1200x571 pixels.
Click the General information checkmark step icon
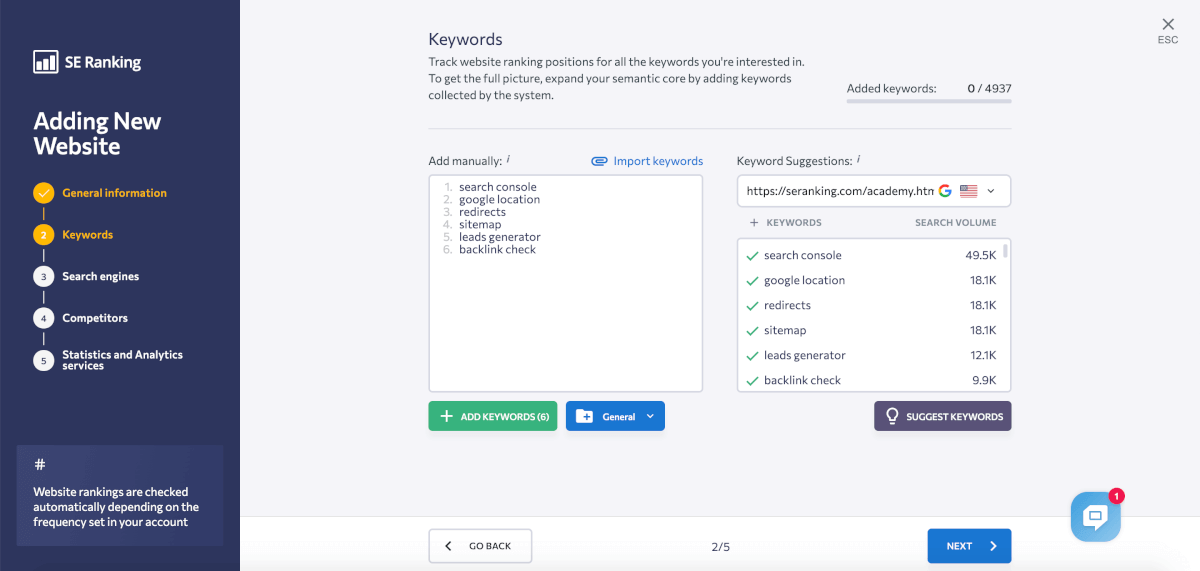(x=43, y=193)
